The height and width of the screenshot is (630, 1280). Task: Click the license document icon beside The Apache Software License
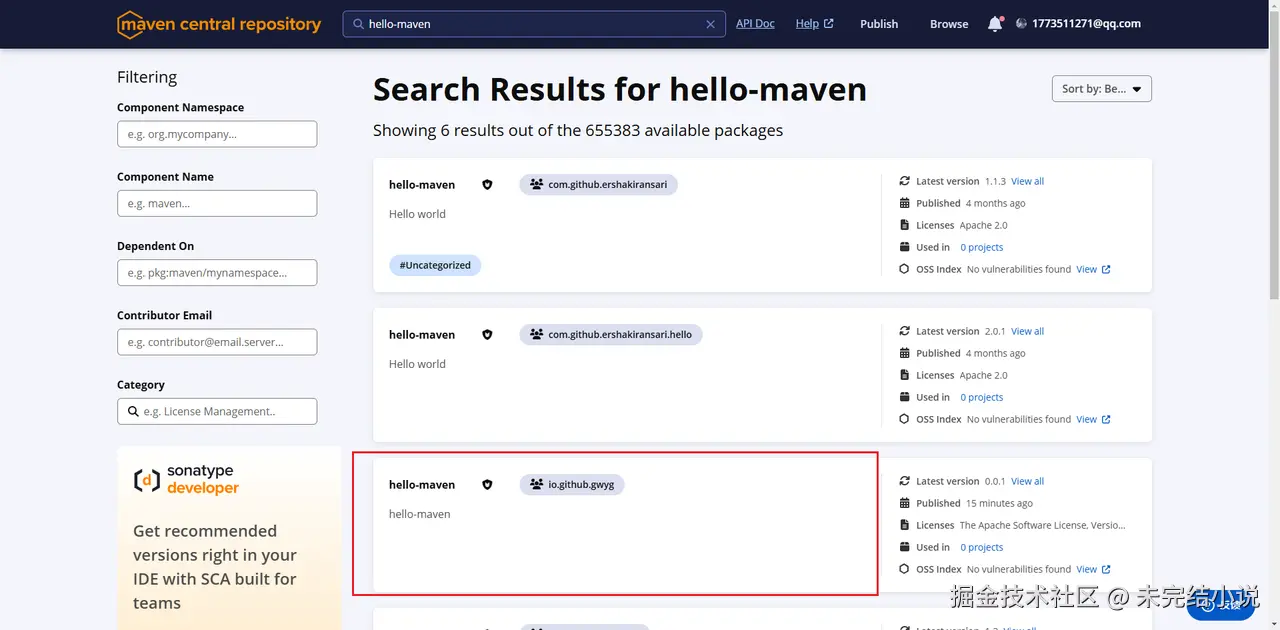coord(904,525)
